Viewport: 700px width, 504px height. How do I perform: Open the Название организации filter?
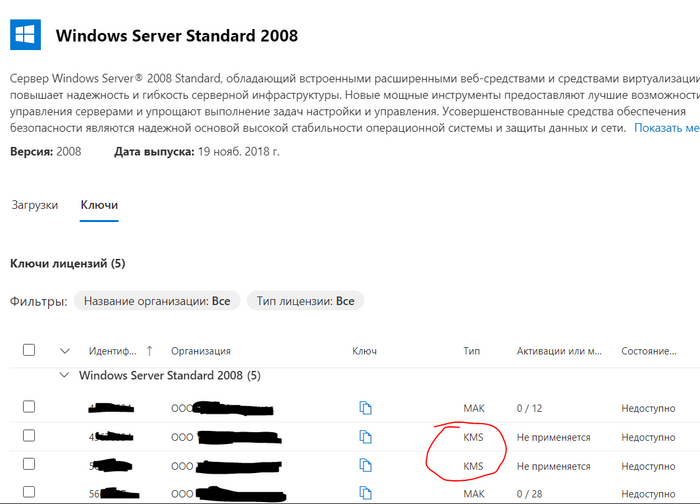pos(157,301)
